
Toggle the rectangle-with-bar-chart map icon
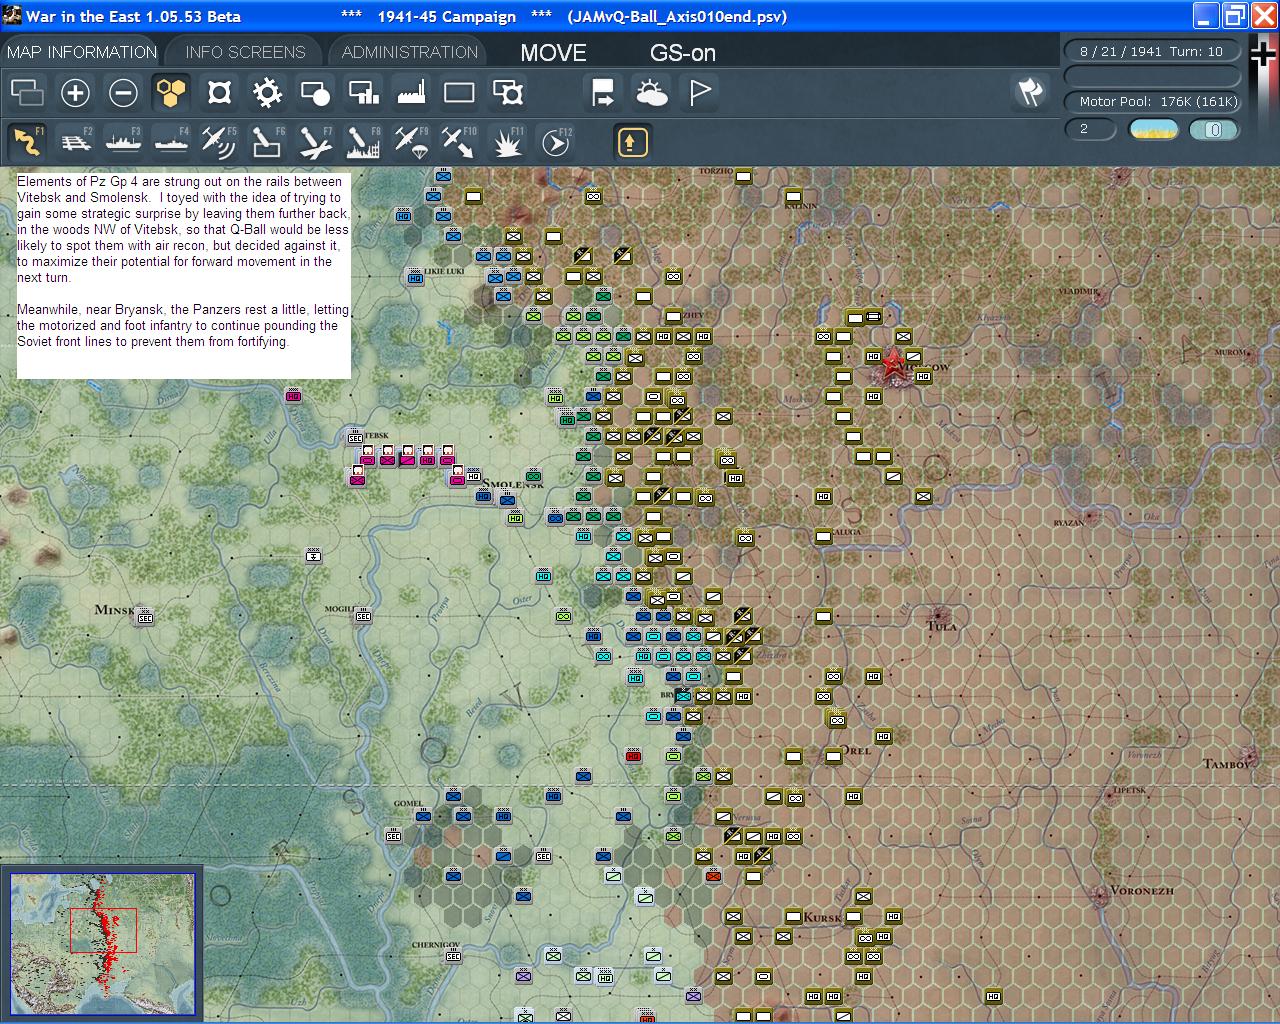coord(363,93)
